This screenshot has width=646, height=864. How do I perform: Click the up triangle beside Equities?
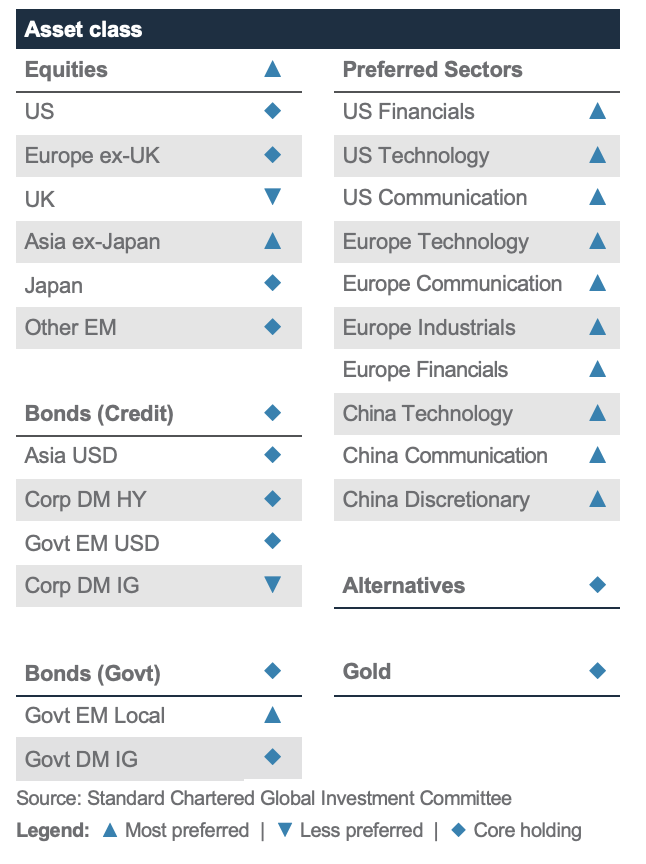[272, 69]
